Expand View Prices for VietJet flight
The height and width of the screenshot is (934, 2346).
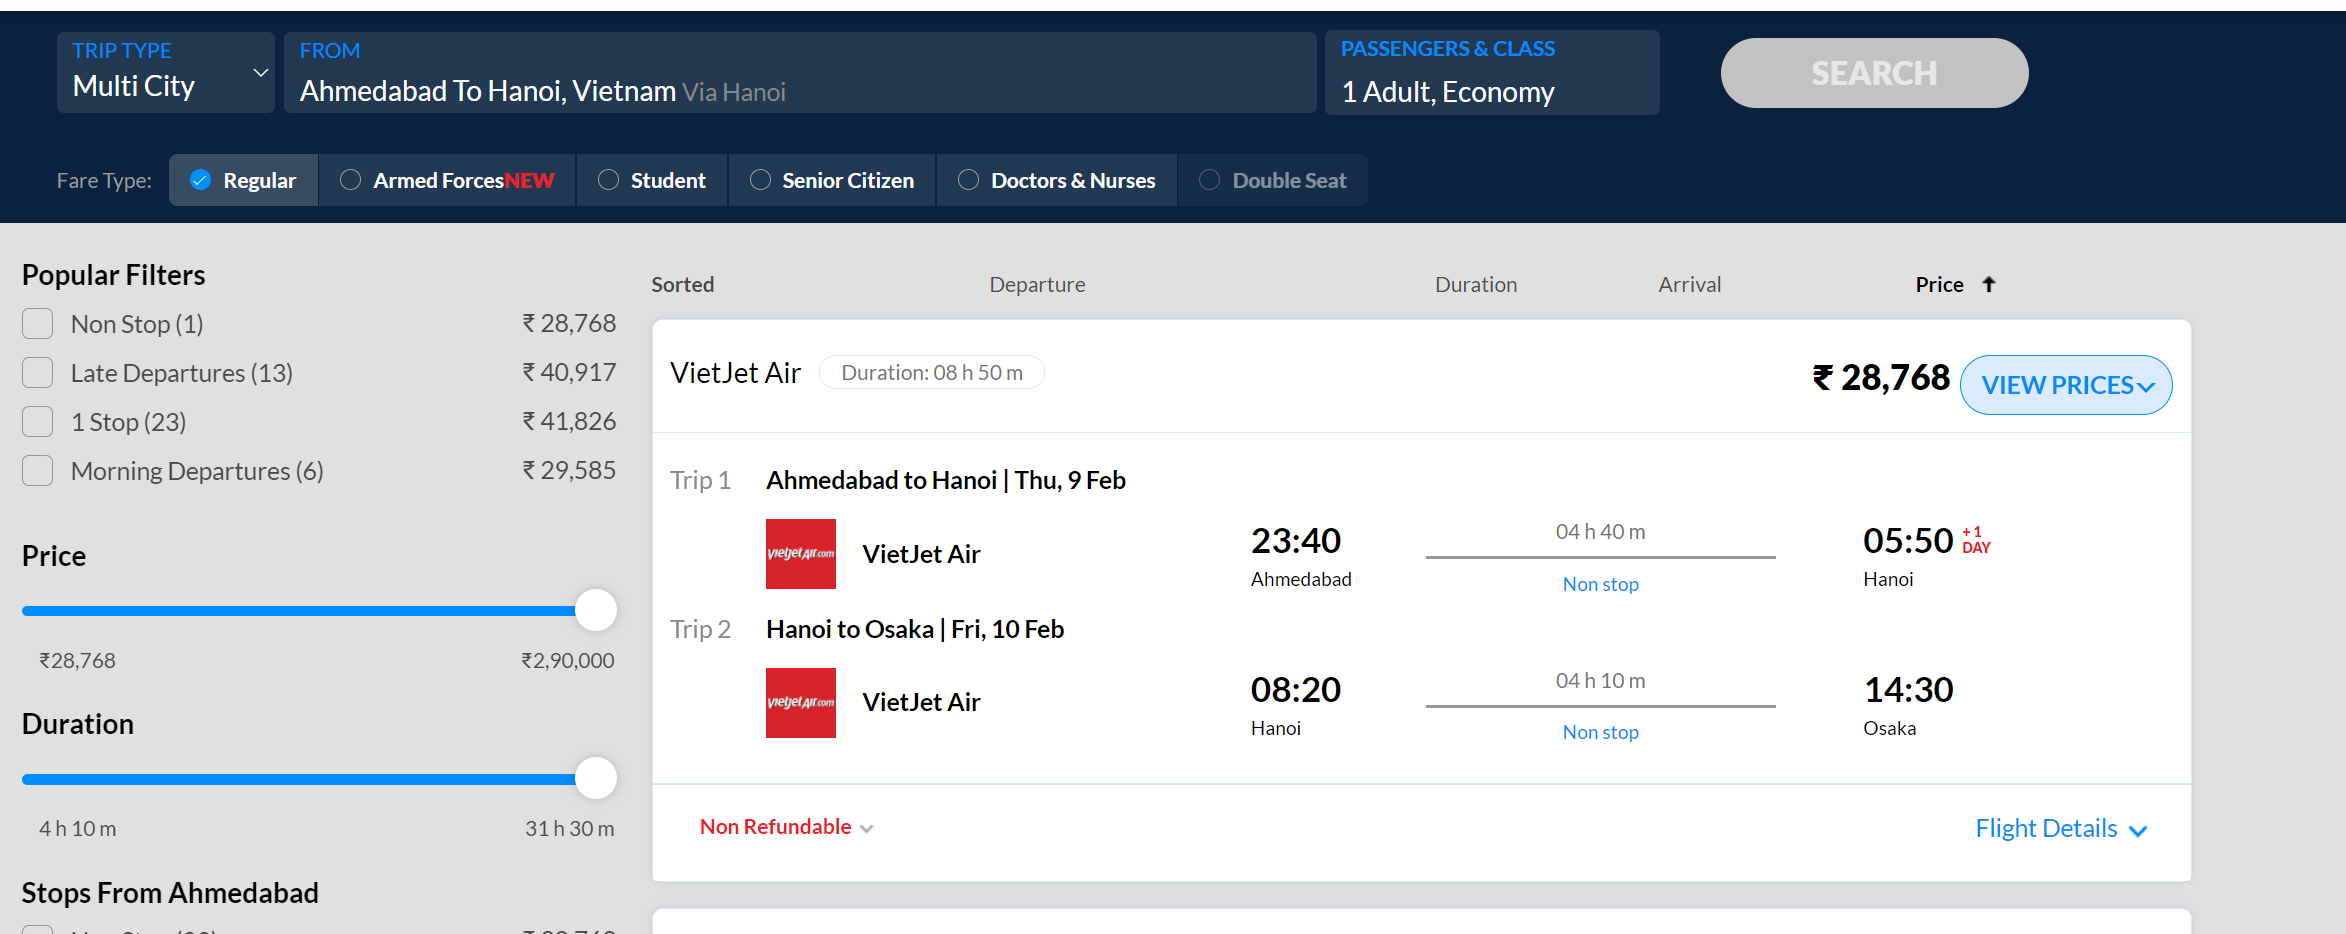click(2065, 385)
